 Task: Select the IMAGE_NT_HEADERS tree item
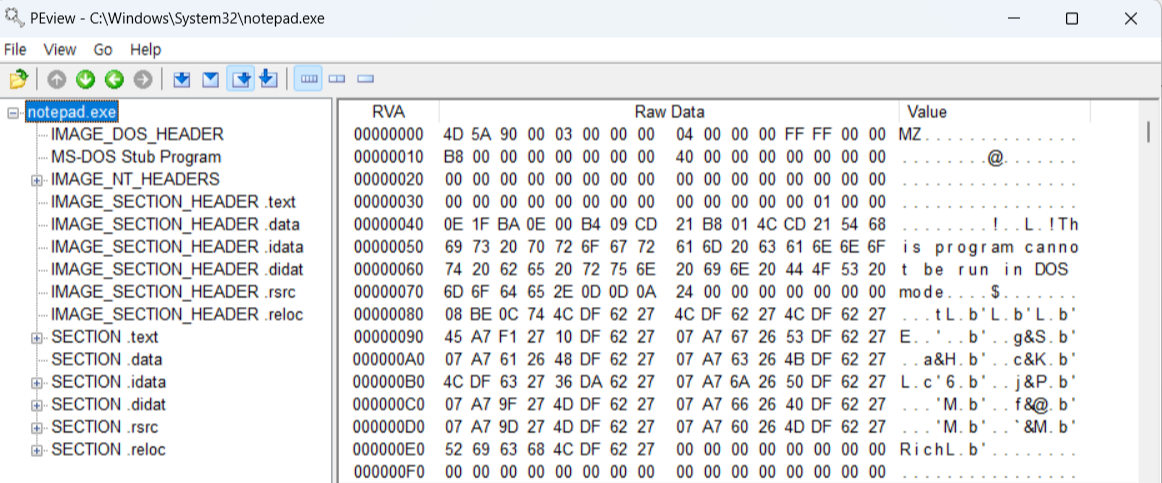click(135, 179)
